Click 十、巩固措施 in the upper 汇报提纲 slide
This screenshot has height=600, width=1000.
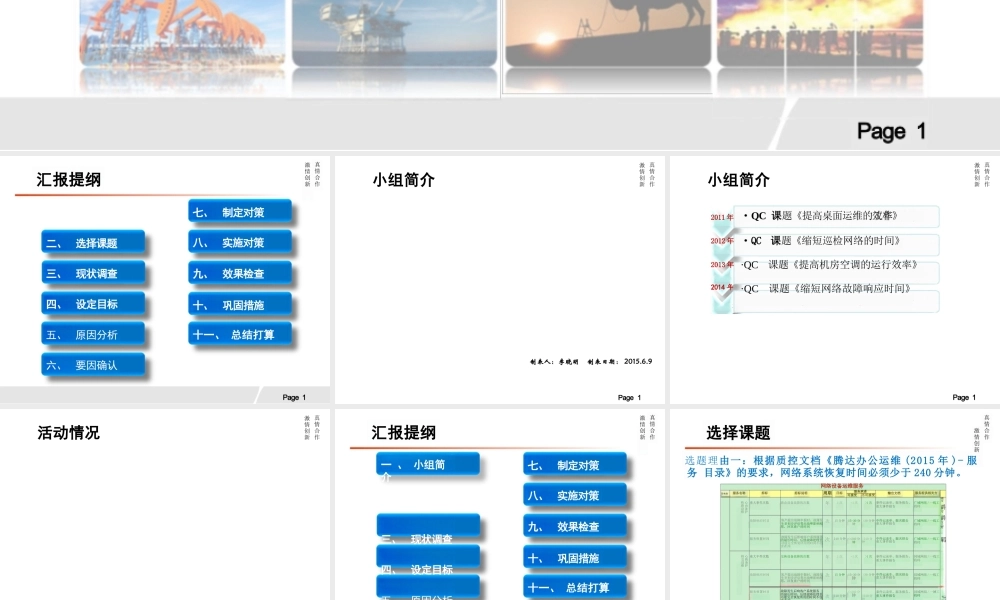pos(240,304)
